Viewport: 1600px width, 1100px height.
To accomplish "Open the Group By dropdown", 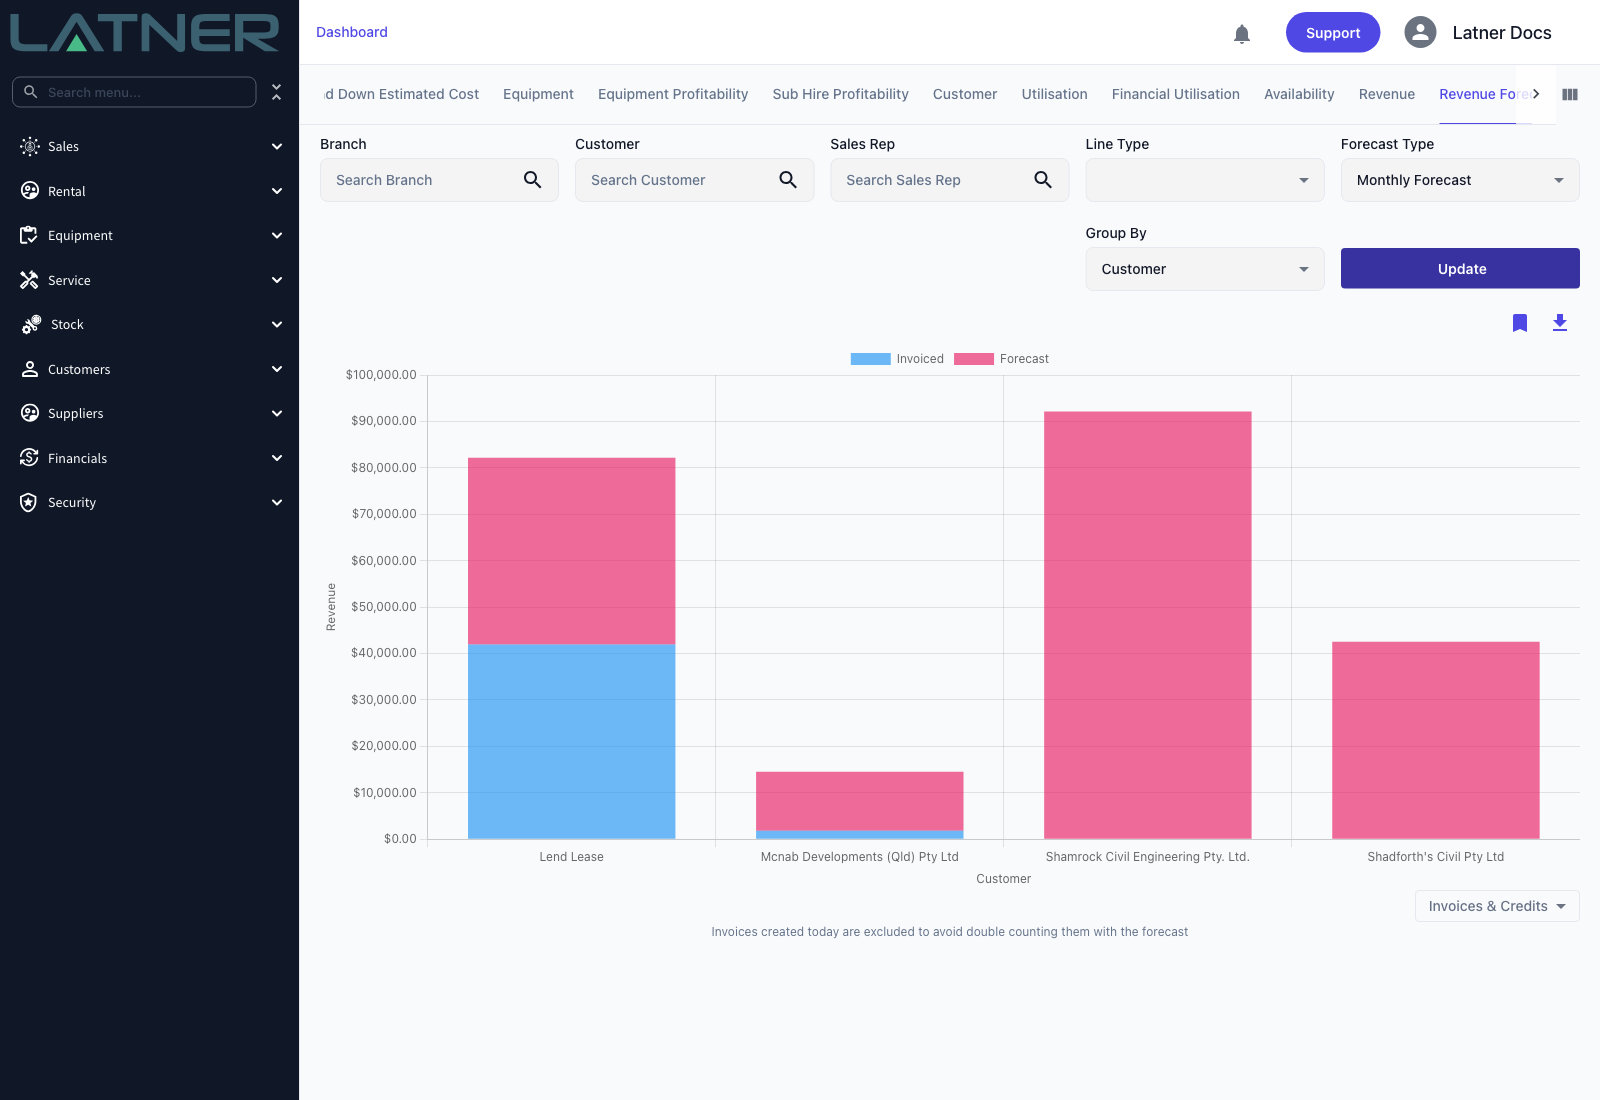I will click(1205, 269).
